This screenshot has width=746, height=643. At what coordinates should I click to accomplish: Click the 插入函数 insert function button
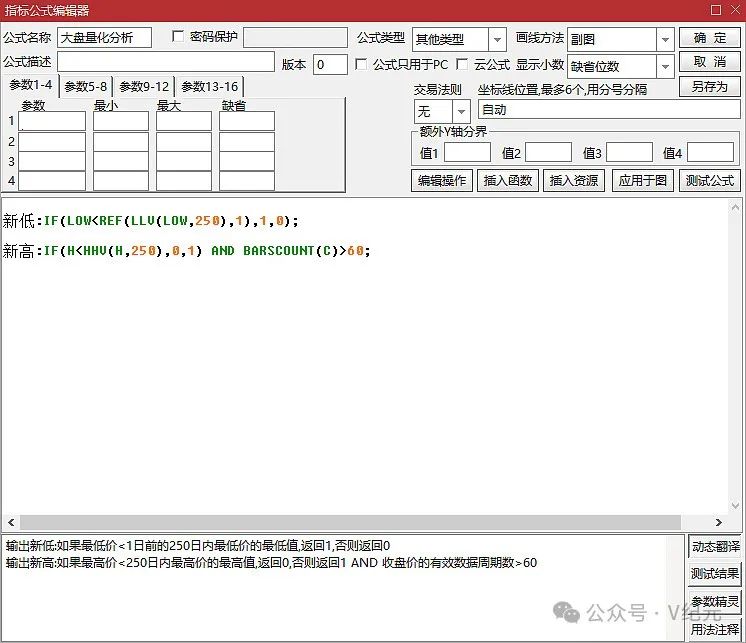[508, 180]
